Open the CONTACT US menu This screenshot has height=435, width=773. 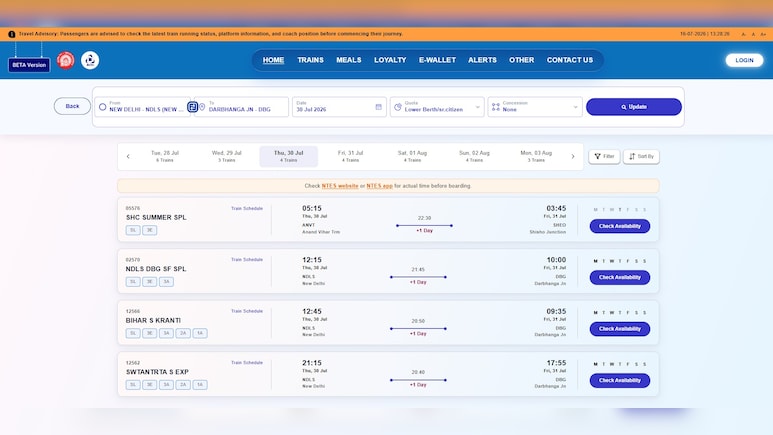click(x=570, y=60)
